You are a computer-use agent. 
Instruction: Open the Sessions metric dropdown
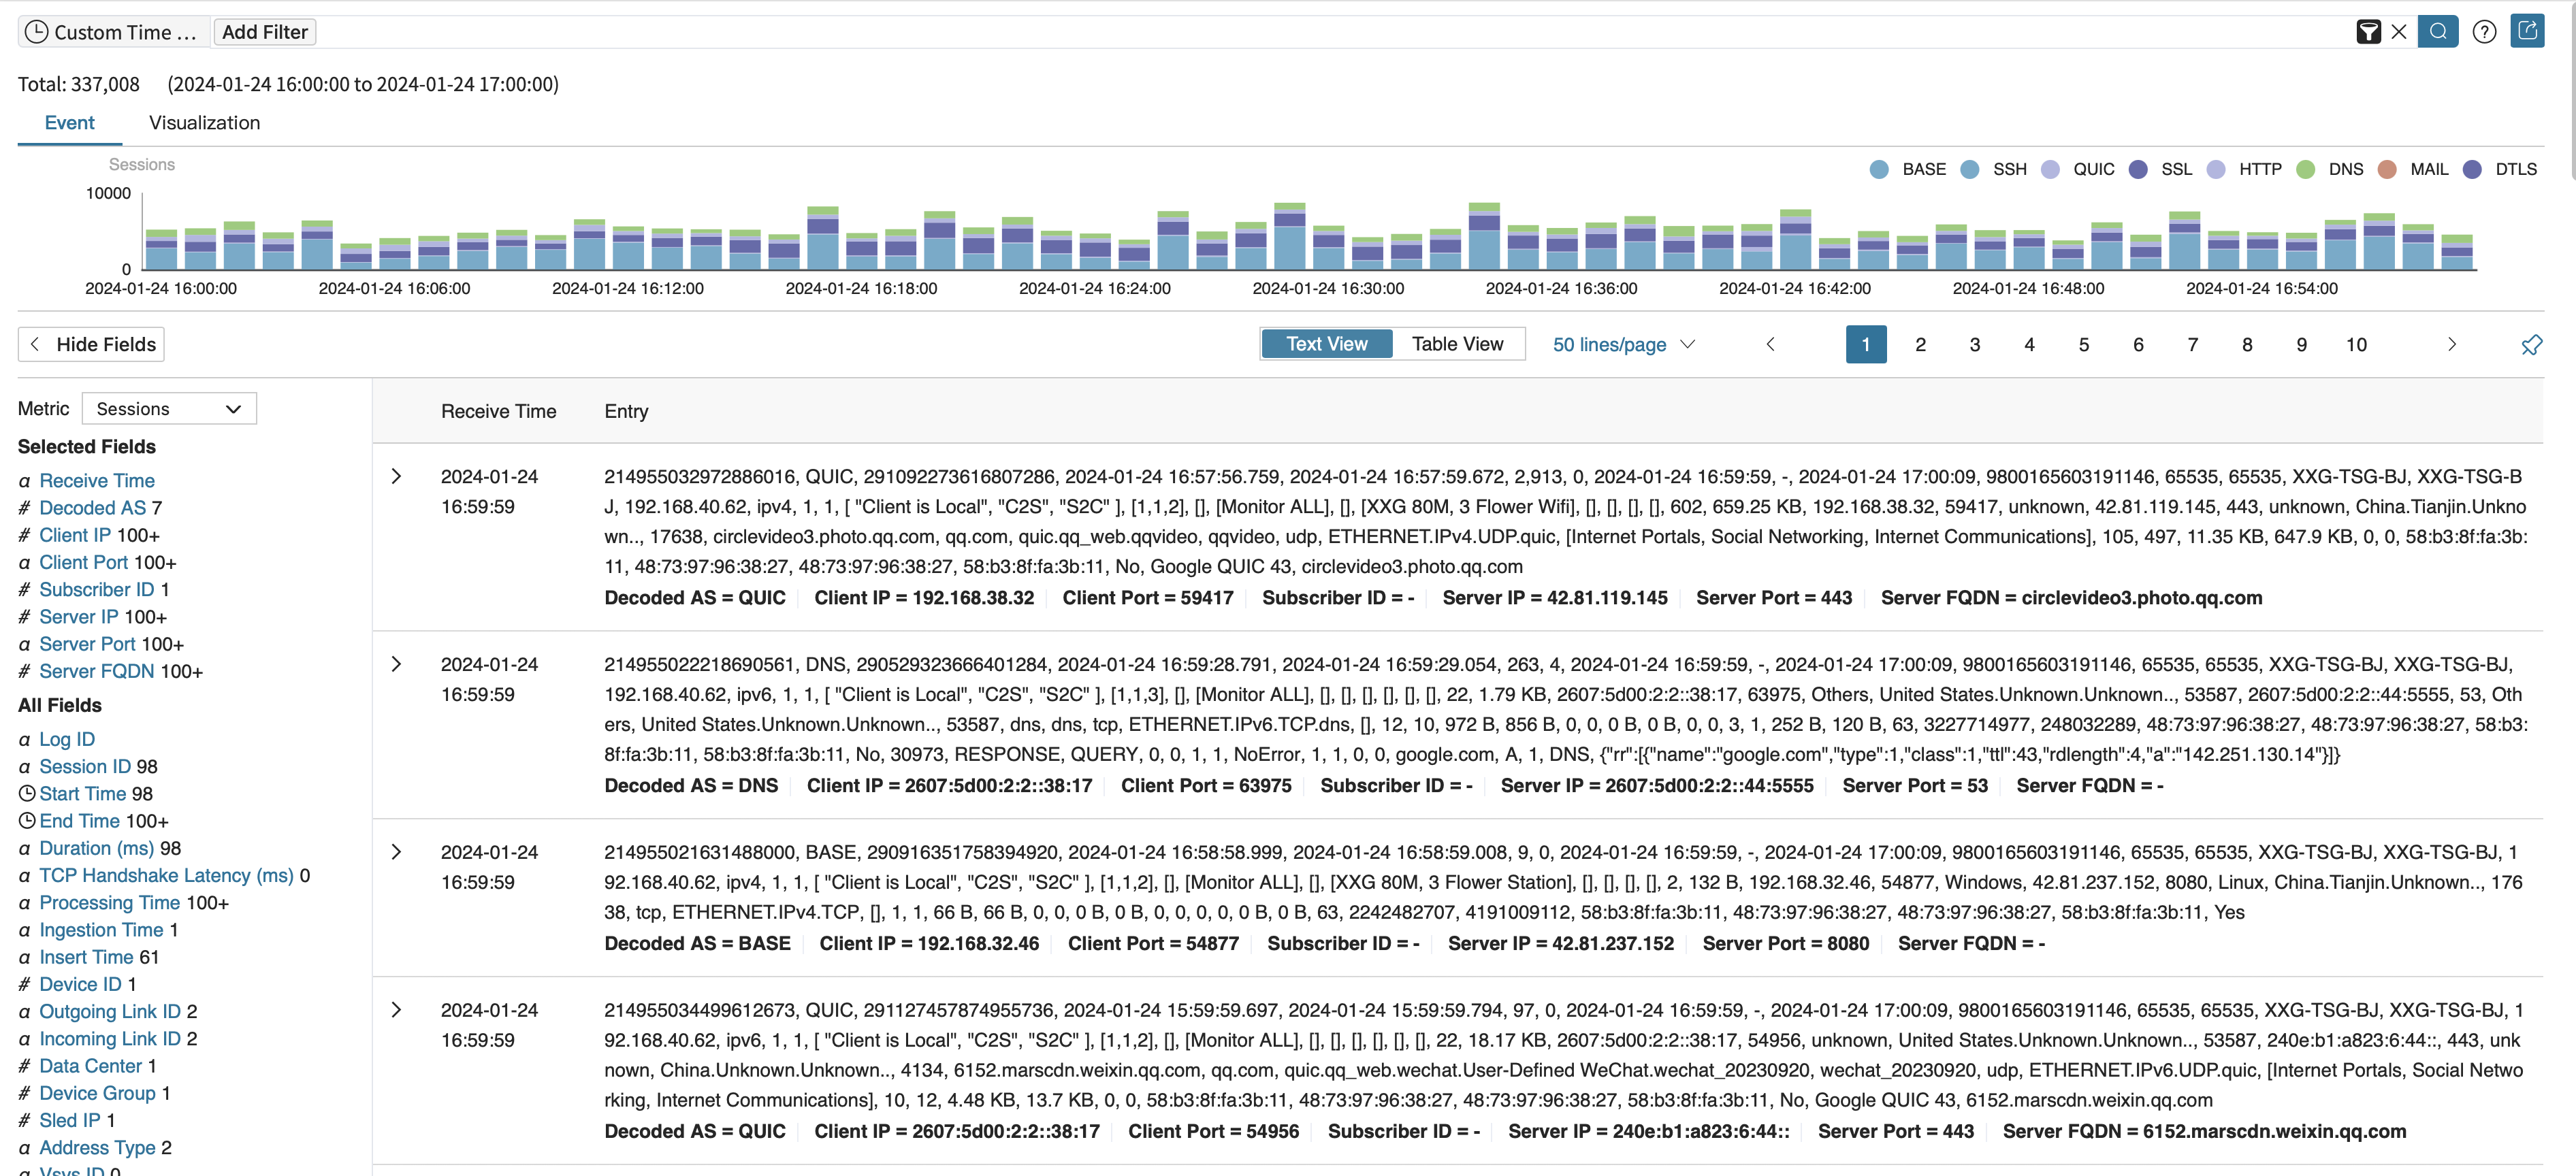(x=169, y=408)
